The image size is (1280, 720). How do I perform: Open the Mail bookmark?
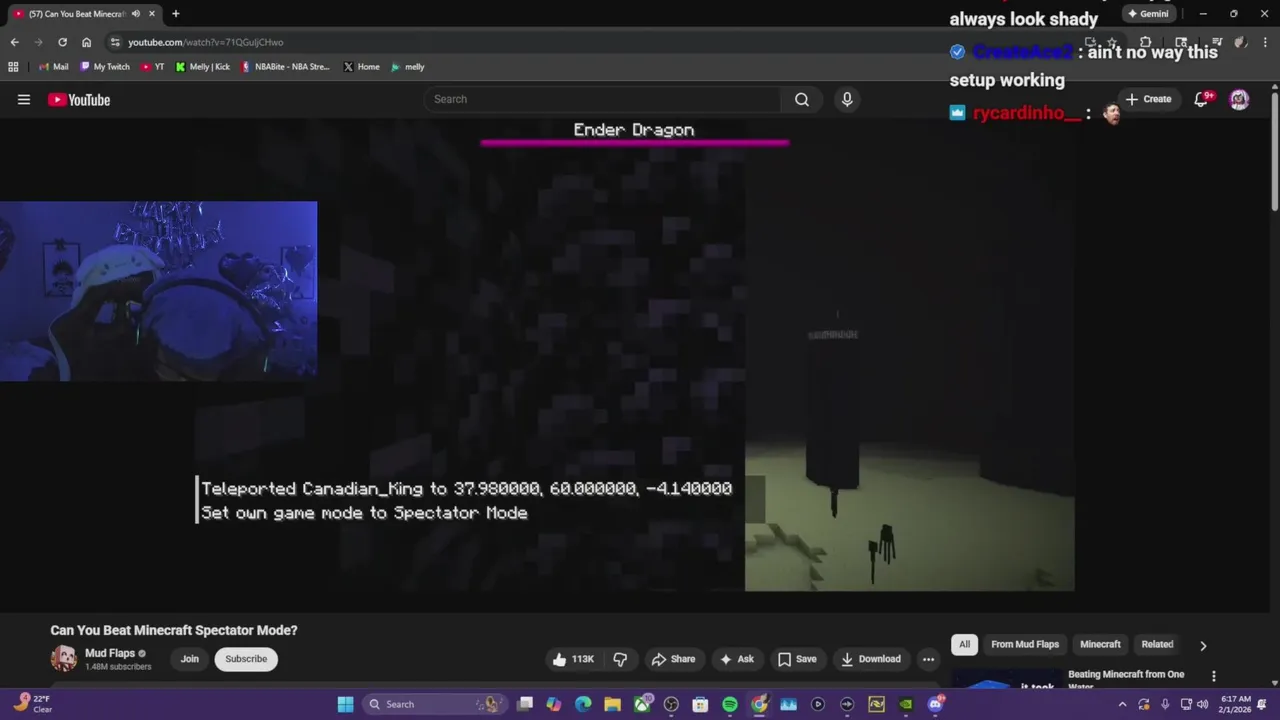(x=53, y=67)
